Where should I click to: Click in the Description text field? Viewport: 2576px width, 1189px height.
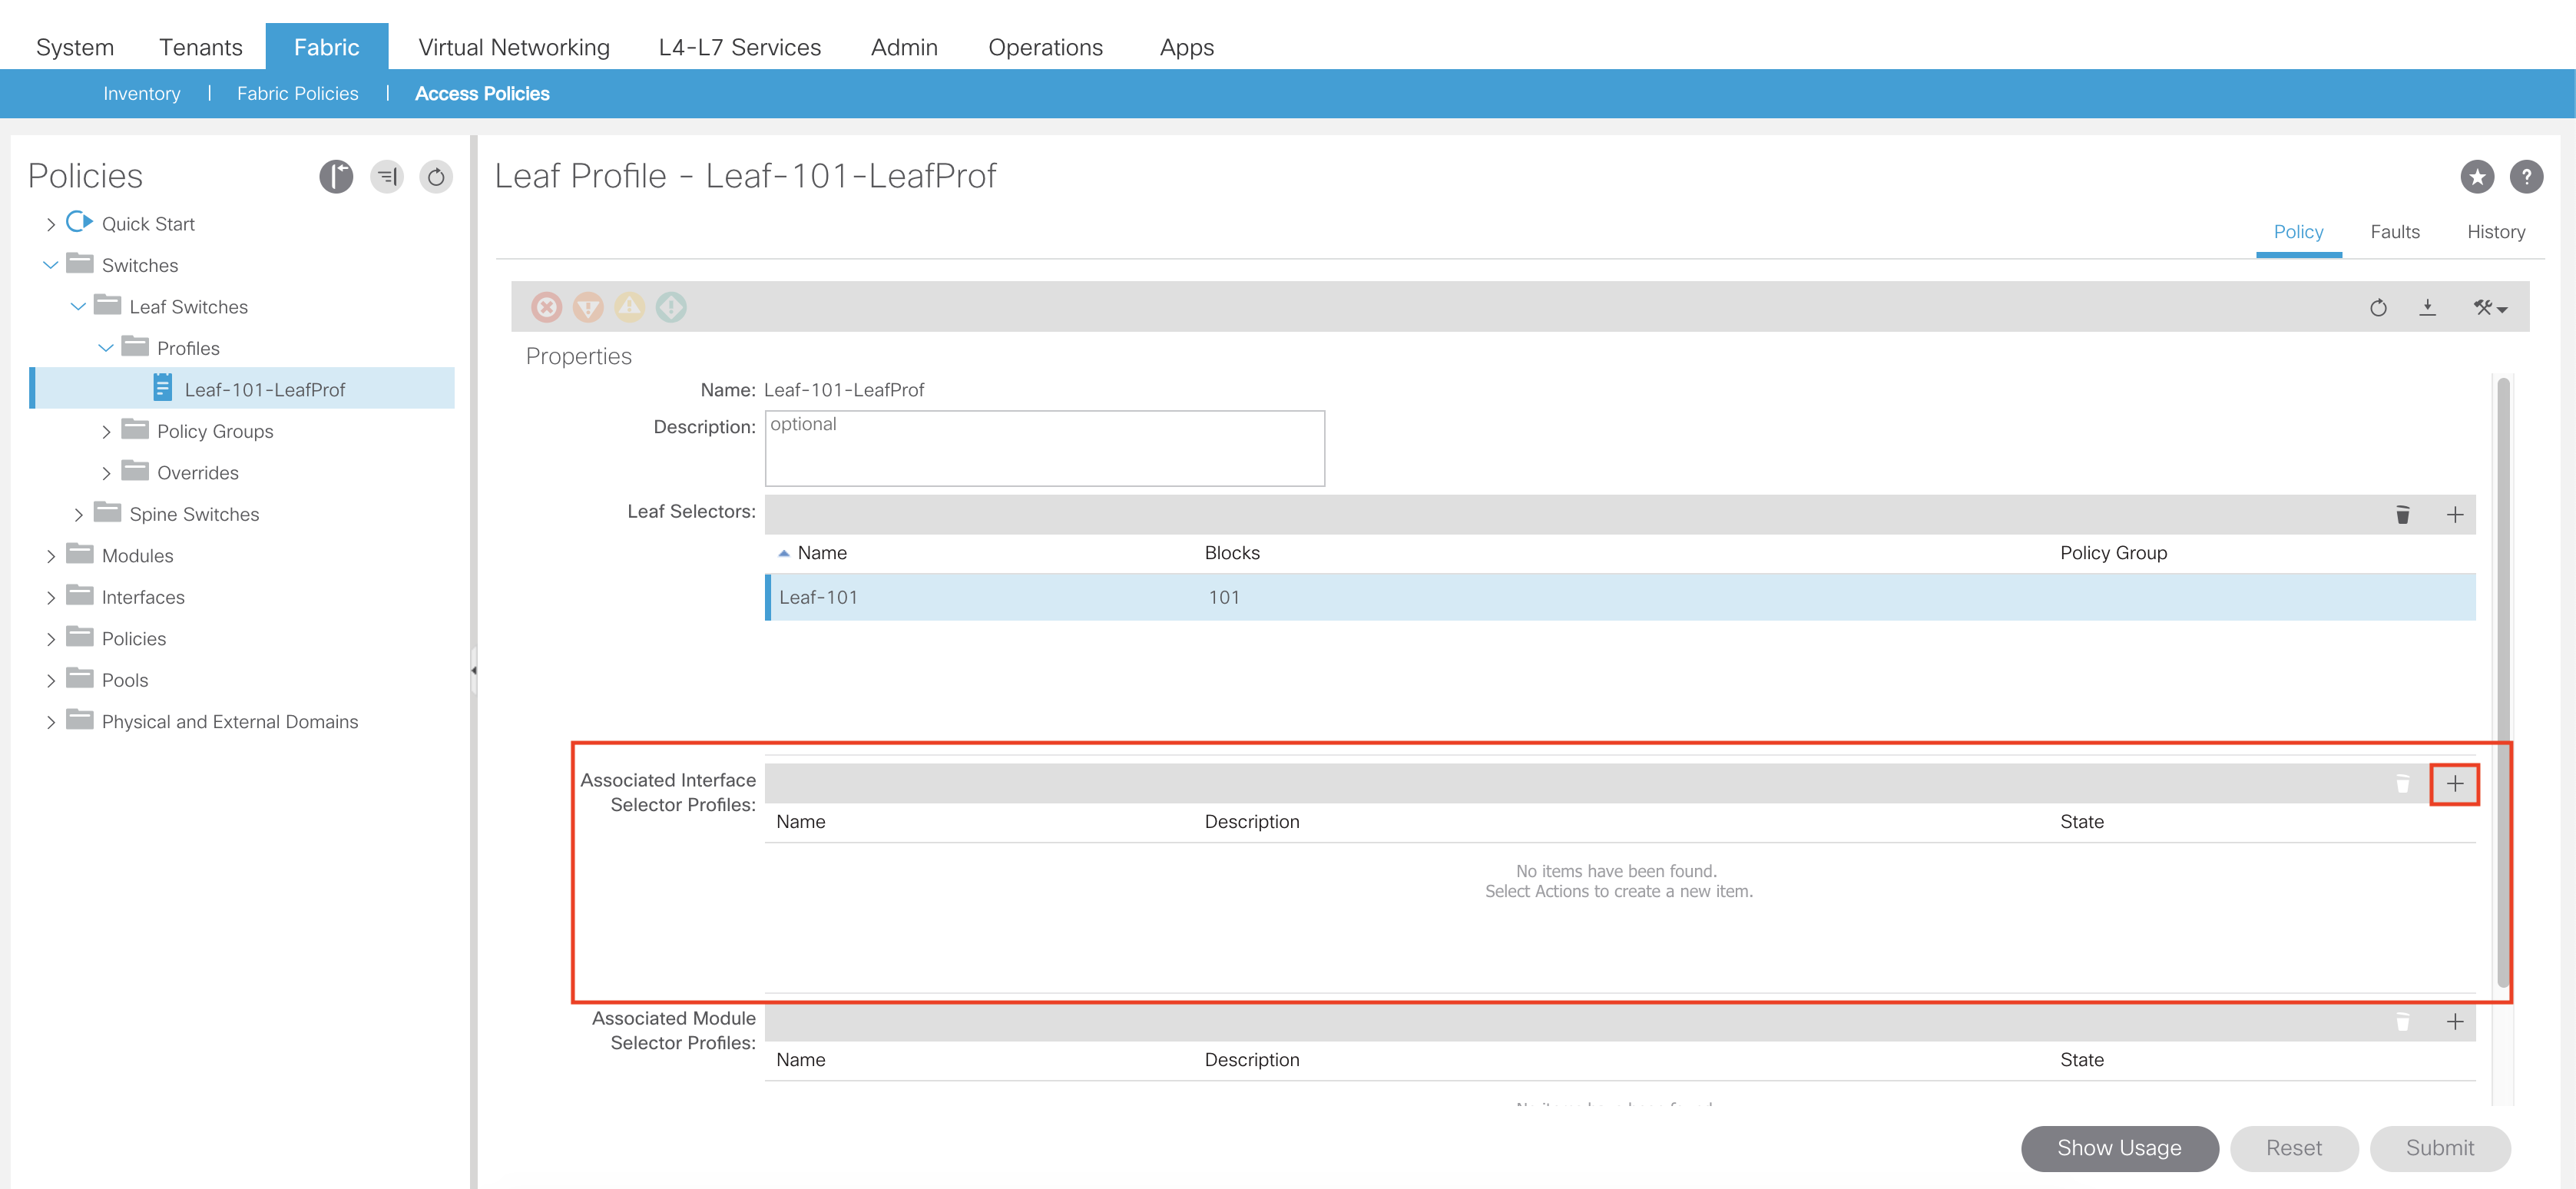coord(1044,449)
